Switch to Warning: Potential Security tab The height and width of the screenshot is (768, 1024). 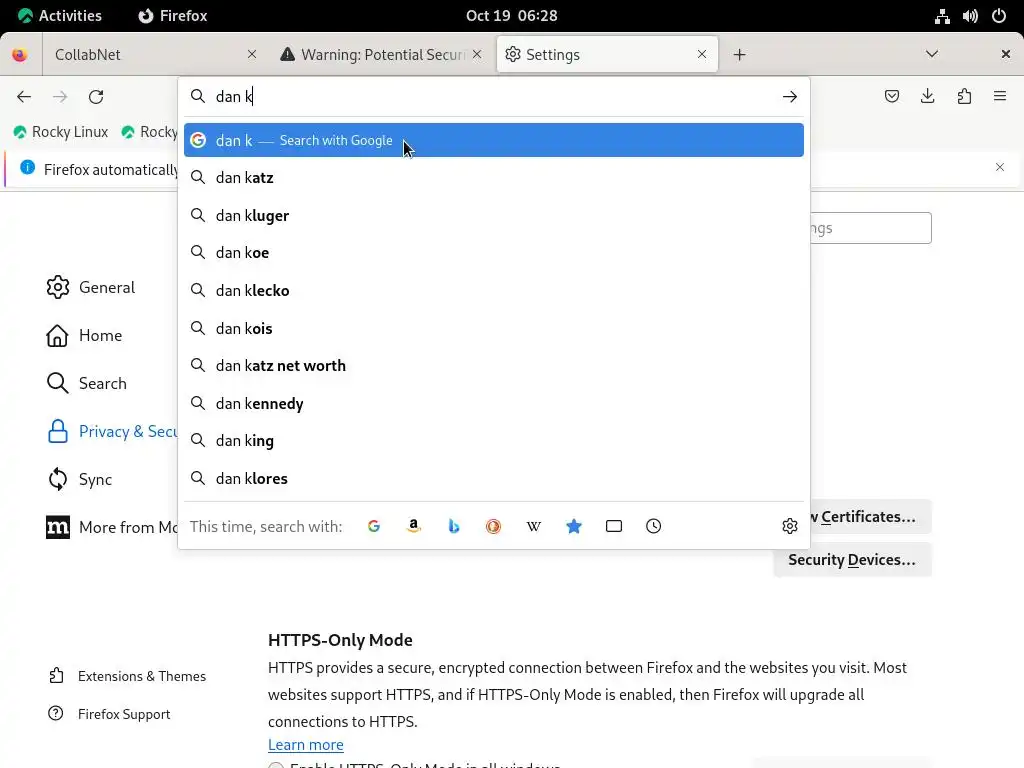click(x=381, y=55)
